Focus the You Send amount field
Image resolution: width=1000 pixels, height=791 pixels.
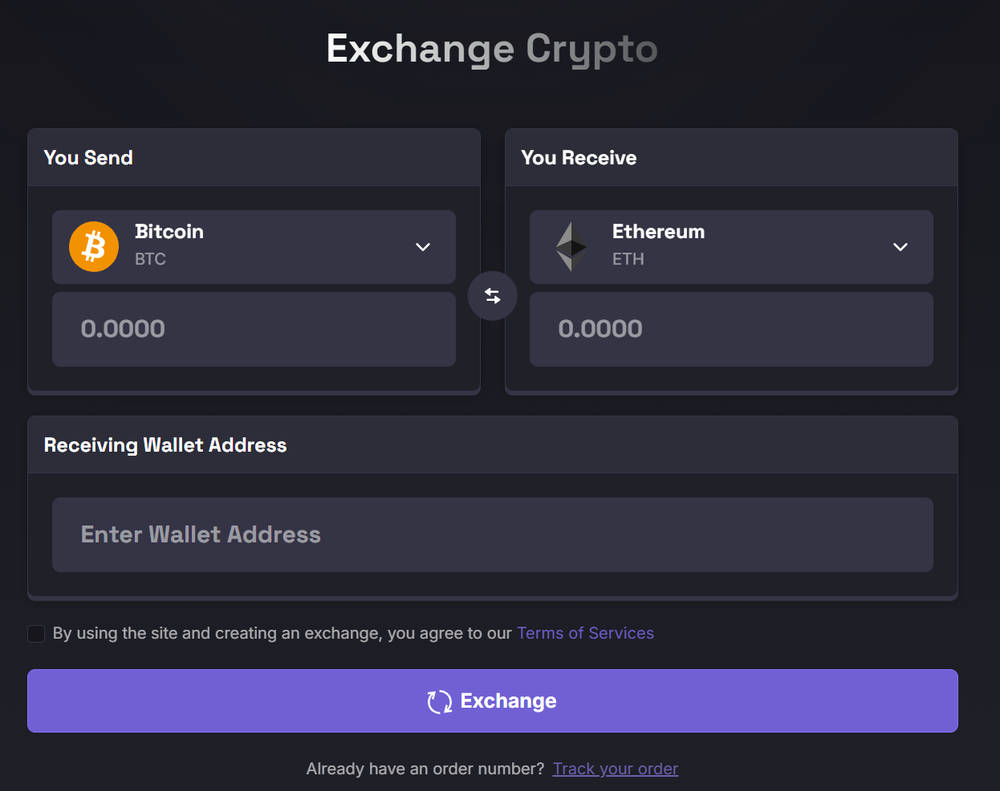click(253, 329)
